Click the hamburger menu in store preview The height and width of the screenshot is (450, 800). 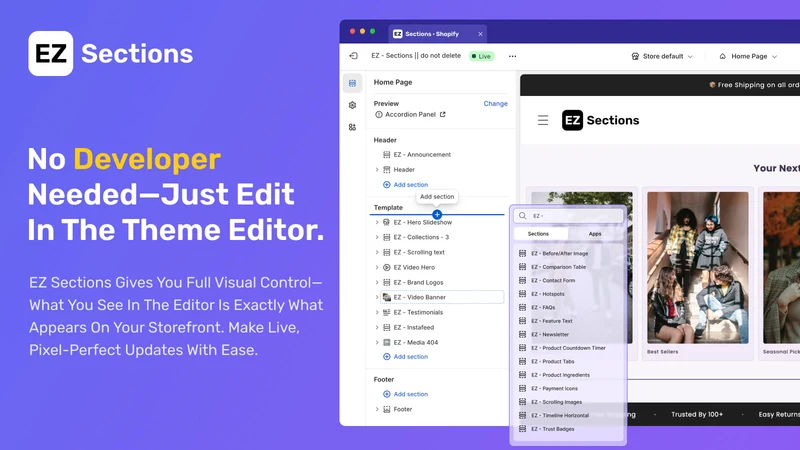pos(543,120)
